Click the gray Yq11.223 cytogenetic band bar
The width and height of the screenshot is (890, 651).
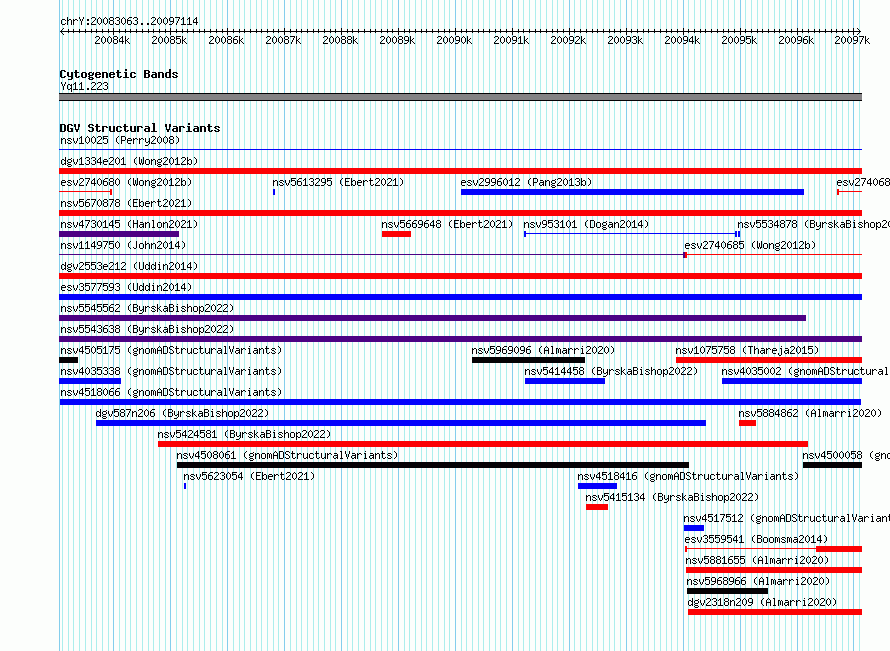460,97
